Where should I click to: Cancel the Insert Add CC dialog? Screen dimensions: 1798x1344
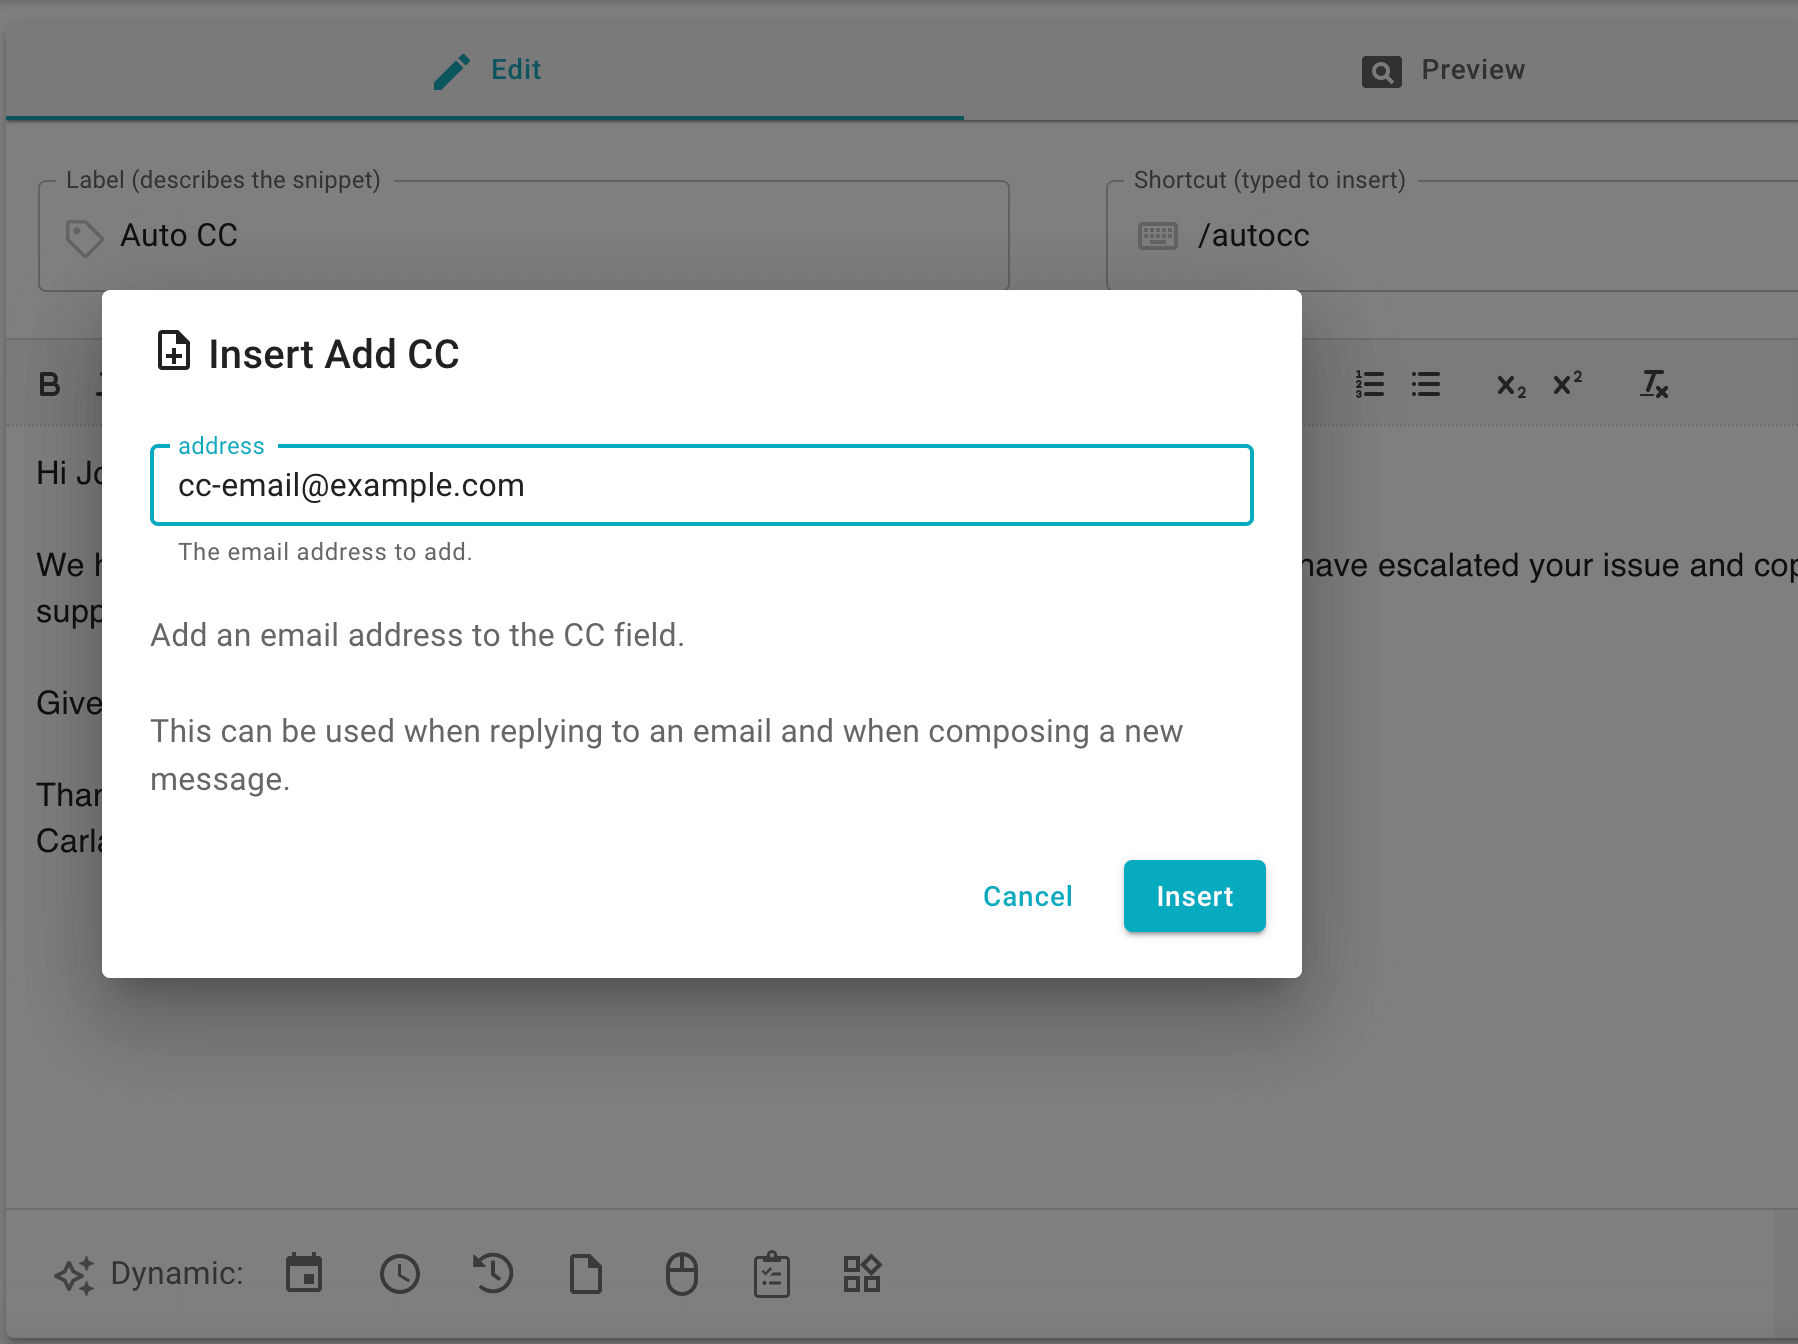coord(1027,896)
